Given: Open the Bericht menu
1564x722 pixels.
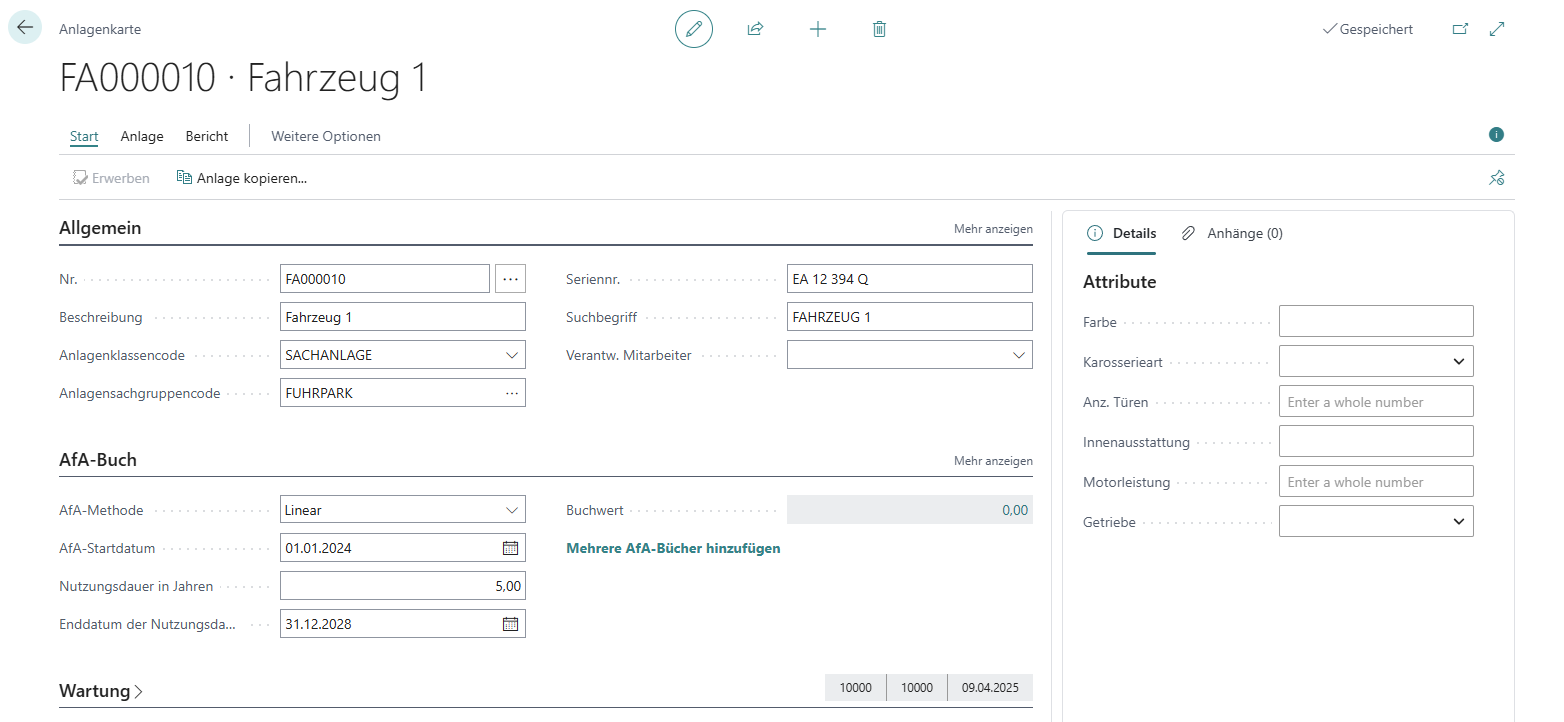Looking at the screenshot, I should [207, 136].
